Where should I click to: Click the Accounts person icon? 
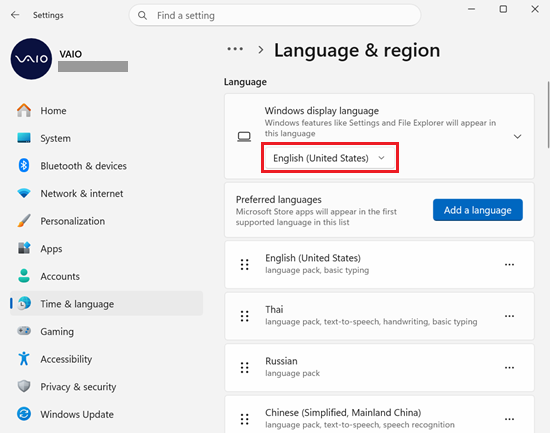coord(24,276)
